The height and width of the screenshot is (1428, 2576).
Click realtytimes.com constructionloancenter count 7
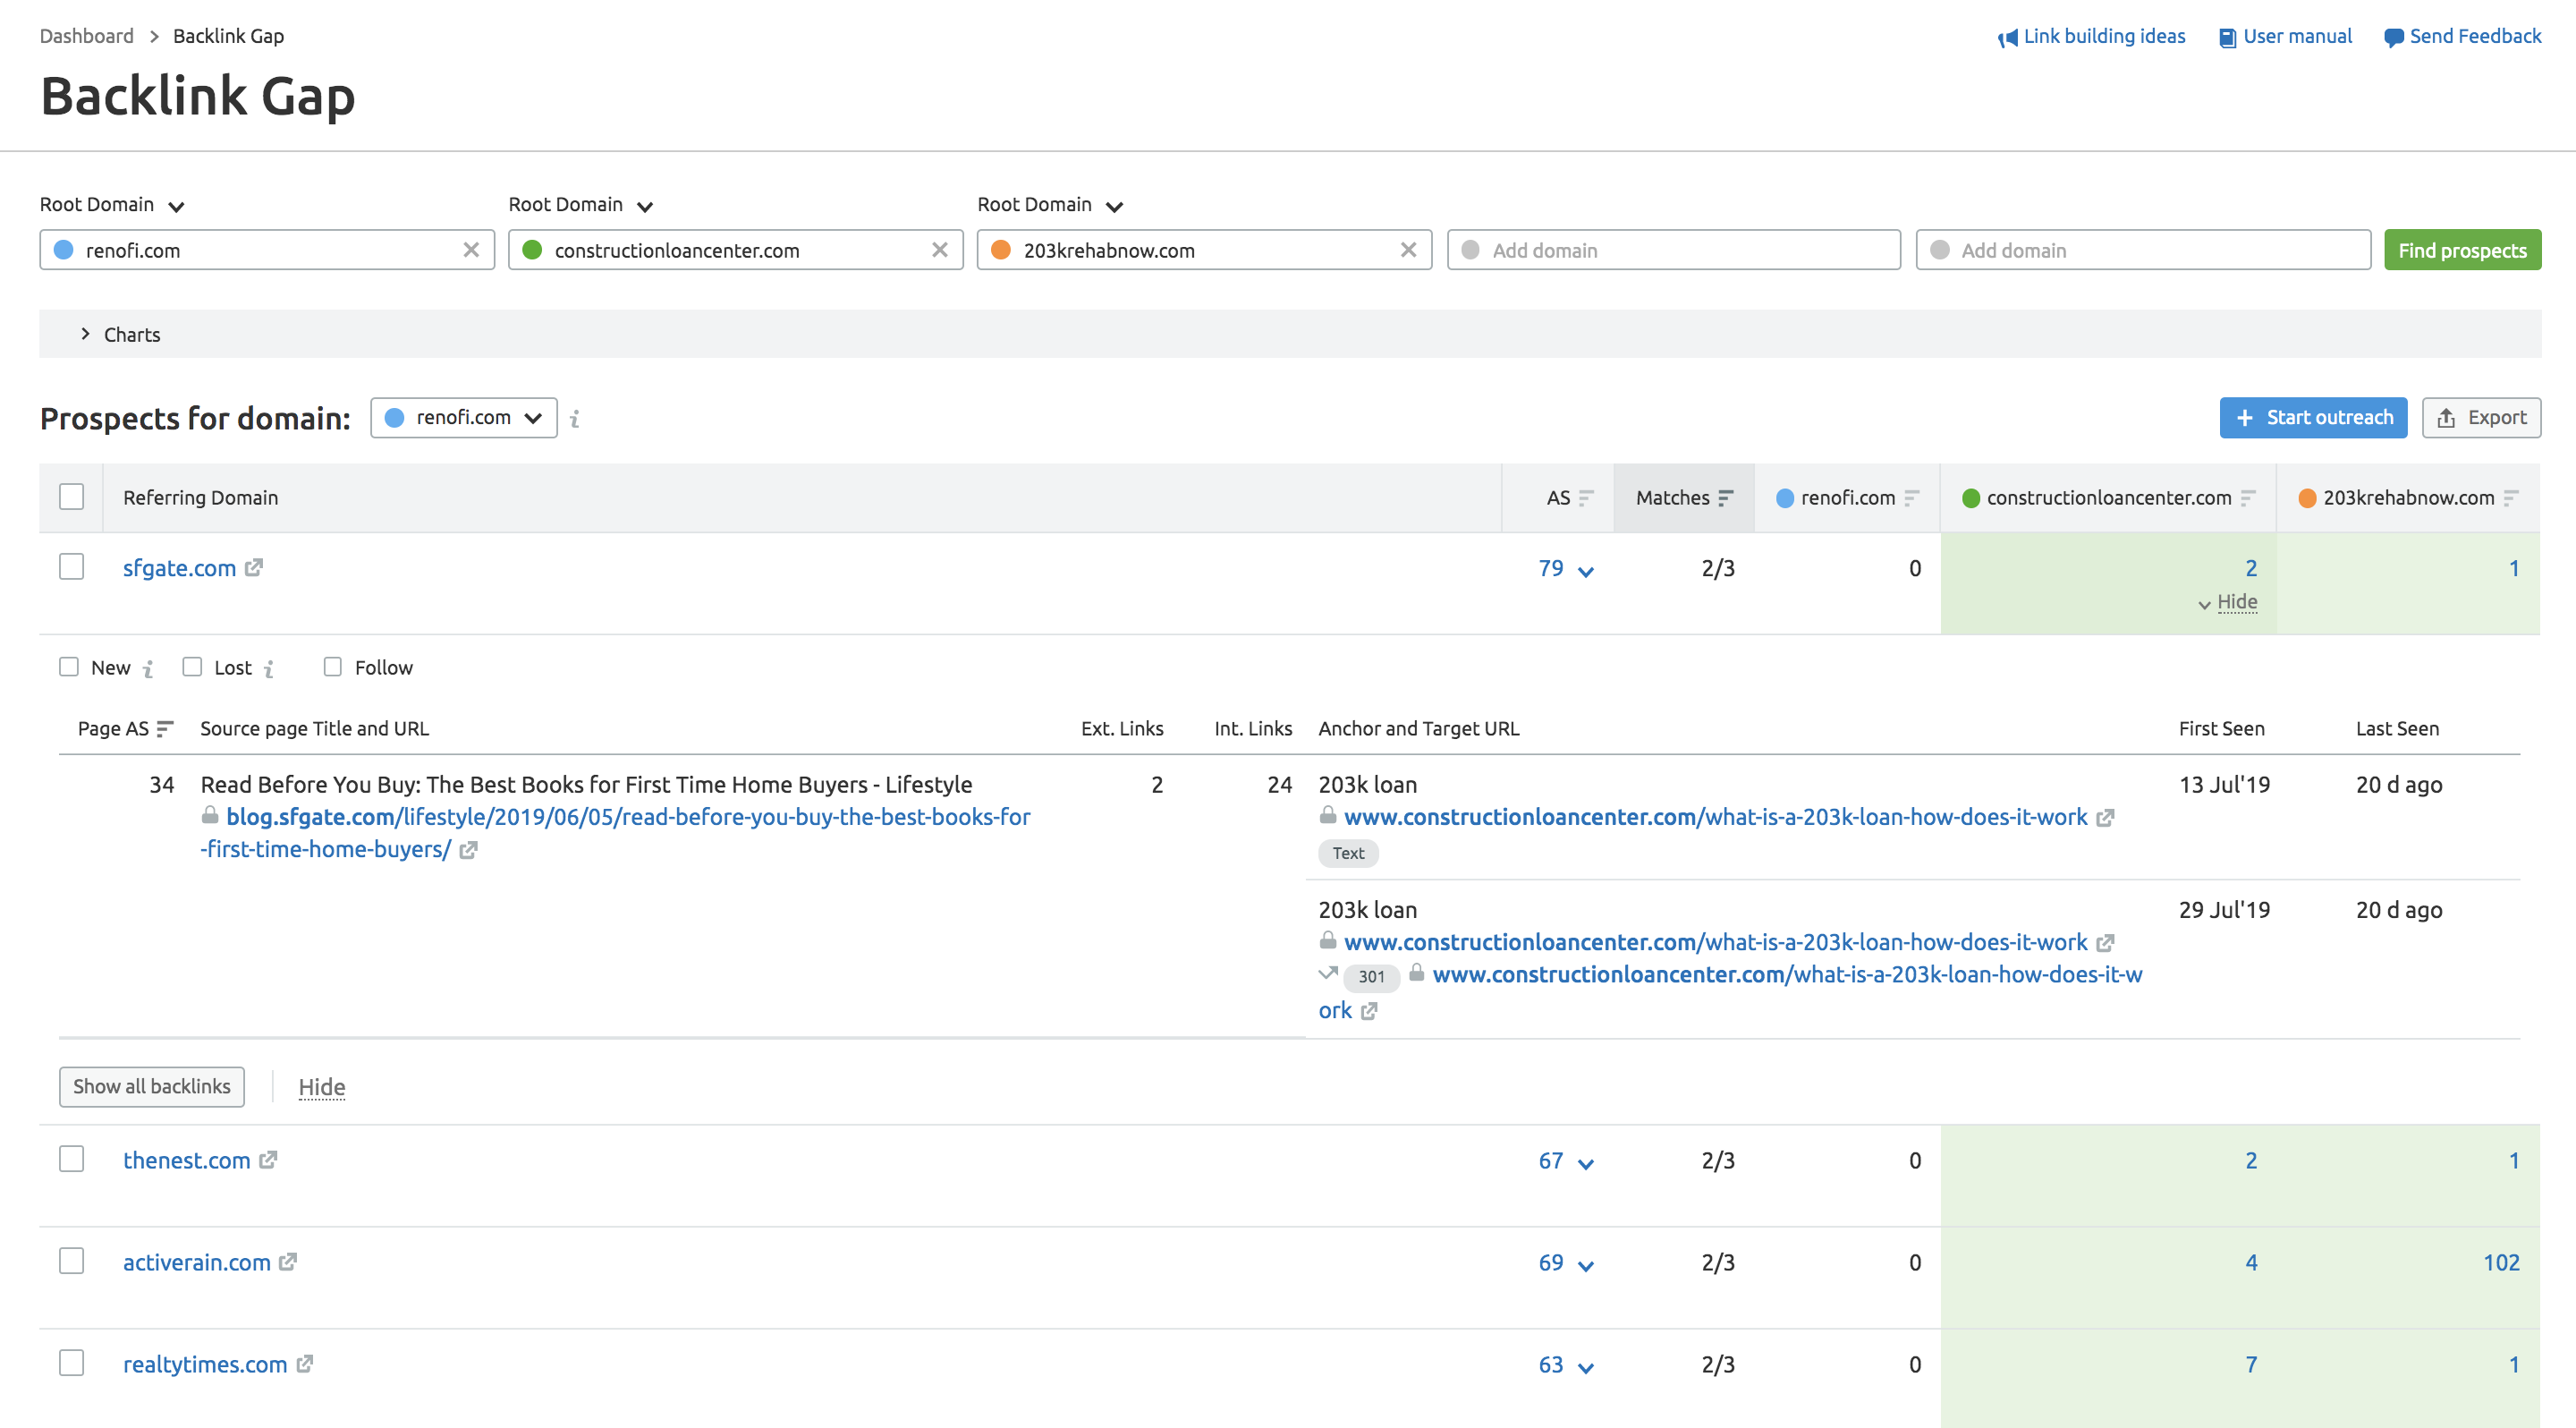click(x=2251, y=1364)
